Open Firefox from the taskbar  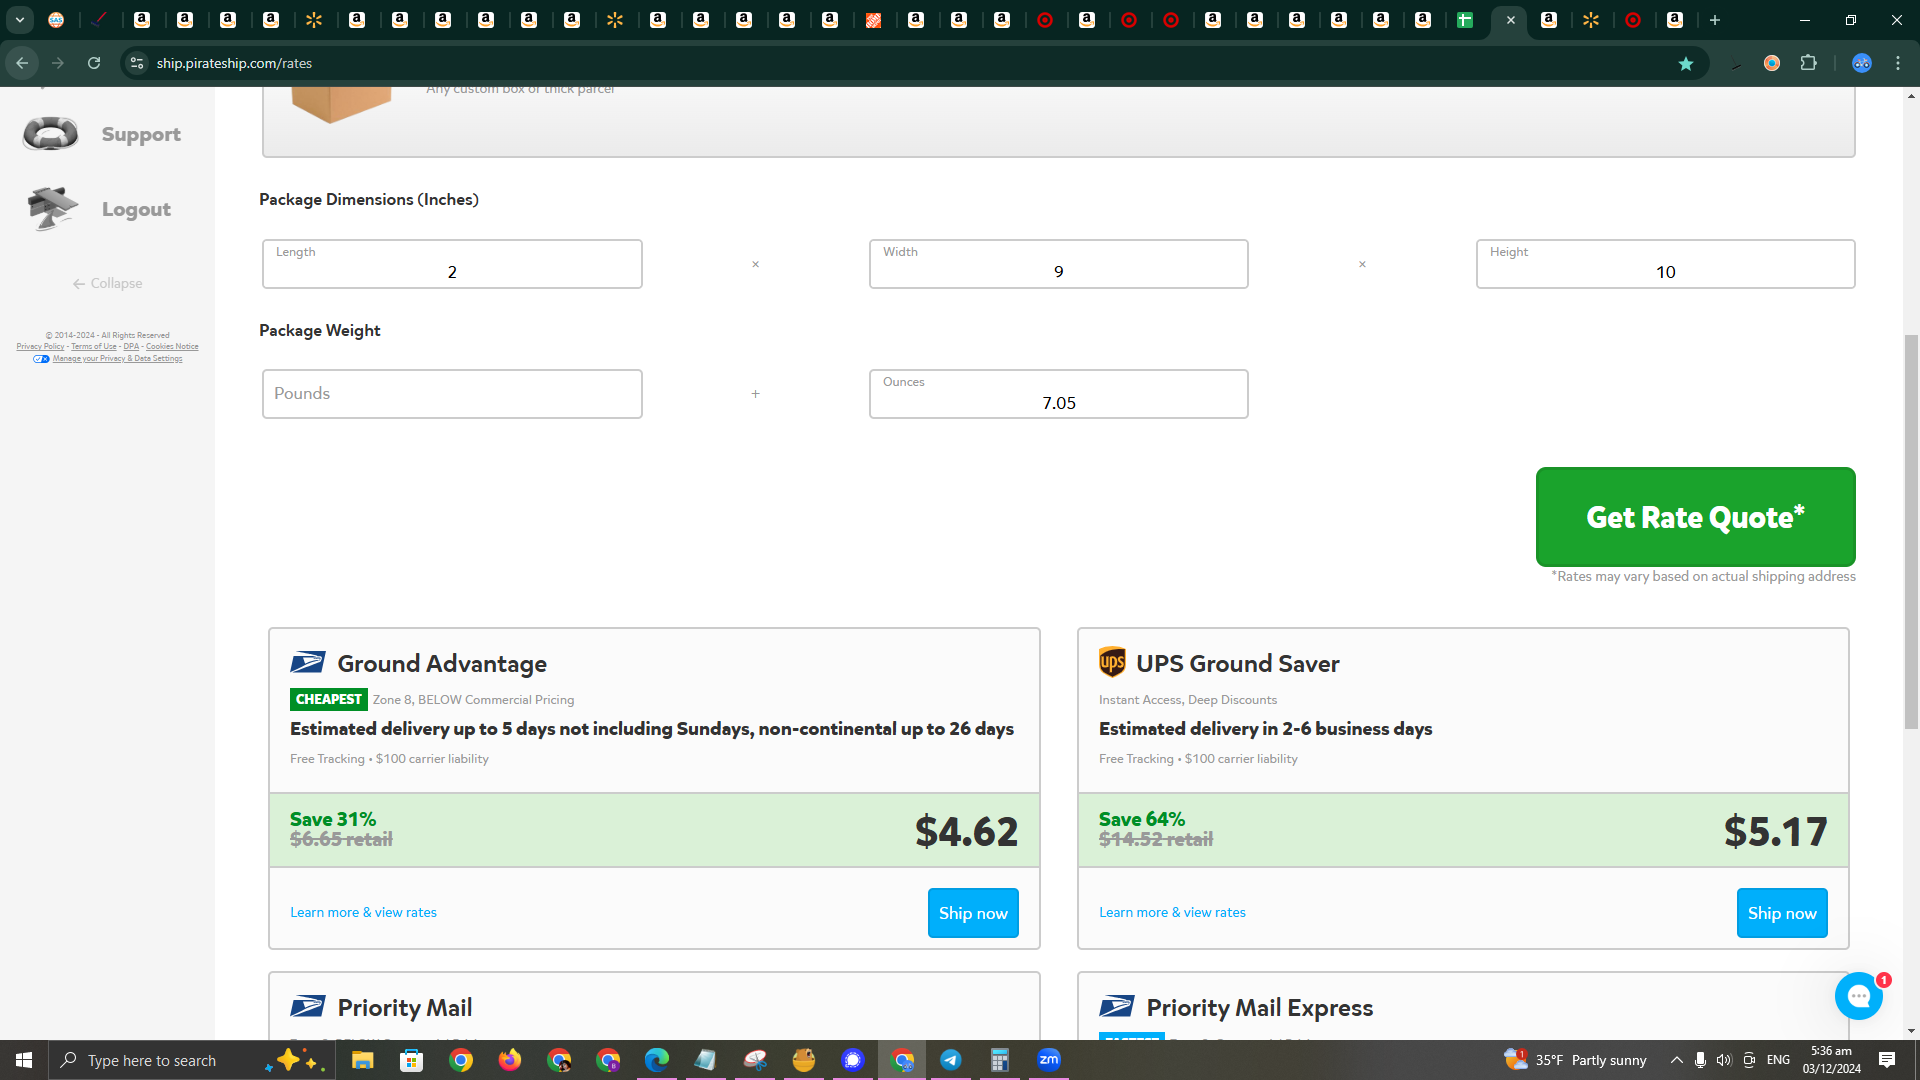pos(509,1060)
